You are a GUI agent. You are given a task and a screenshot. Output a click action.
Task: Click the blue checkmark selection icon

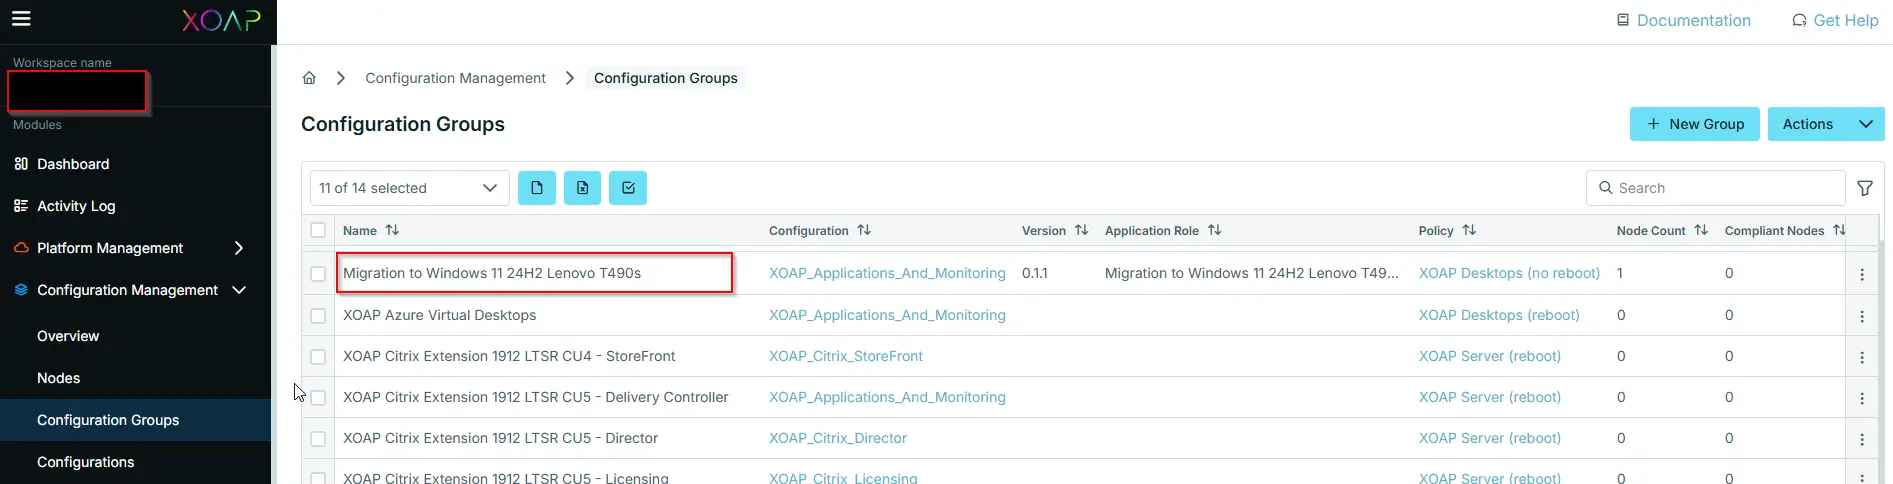628,188
